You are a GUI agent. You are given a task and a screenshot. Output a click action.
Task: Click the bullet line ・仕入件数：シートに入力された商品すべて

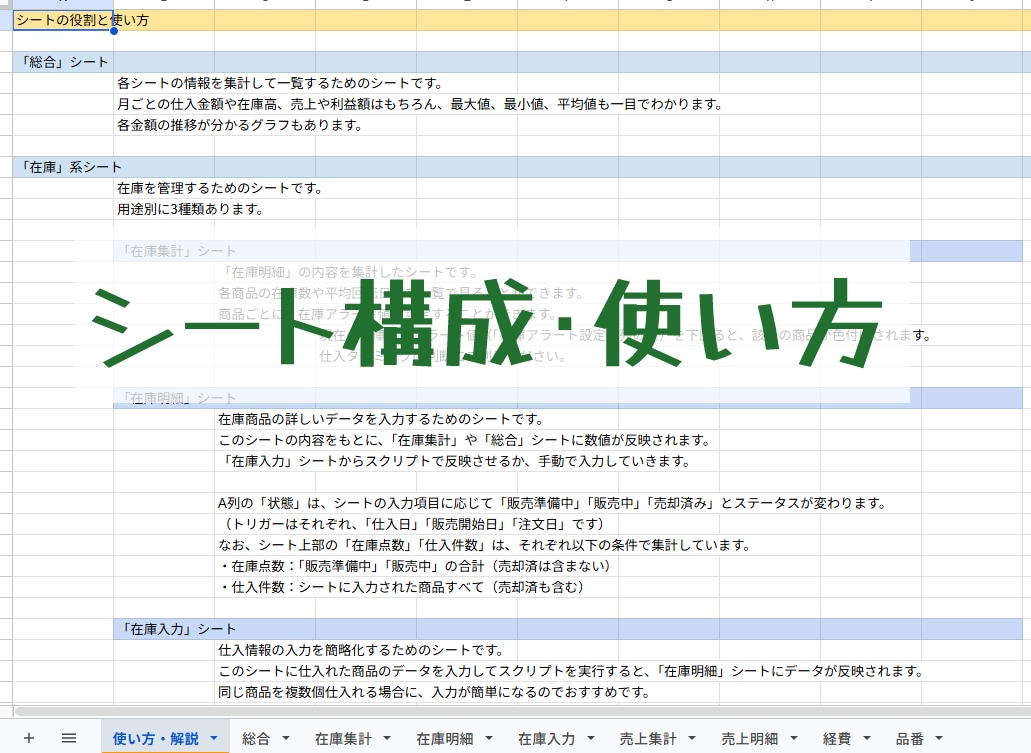tap(402, 587)
